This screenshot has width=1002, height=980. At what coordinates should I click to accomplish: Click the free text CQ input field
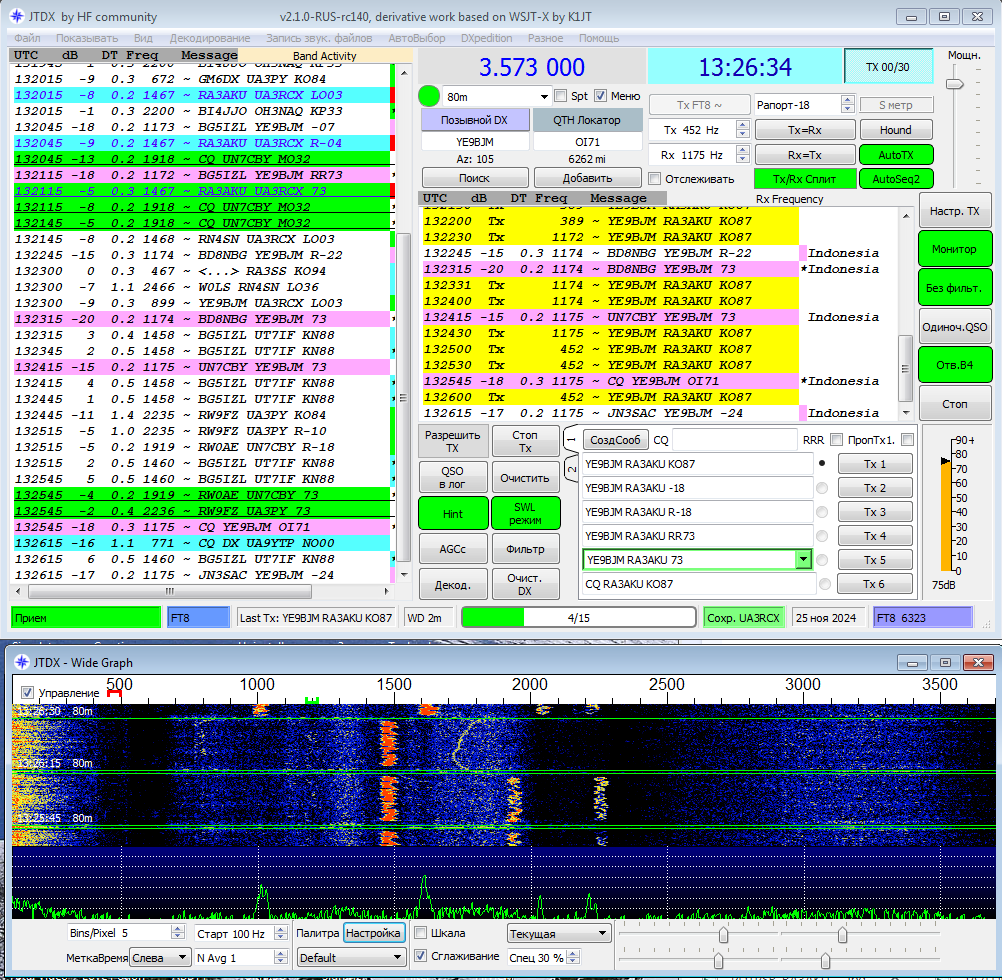tap(733, 440)
